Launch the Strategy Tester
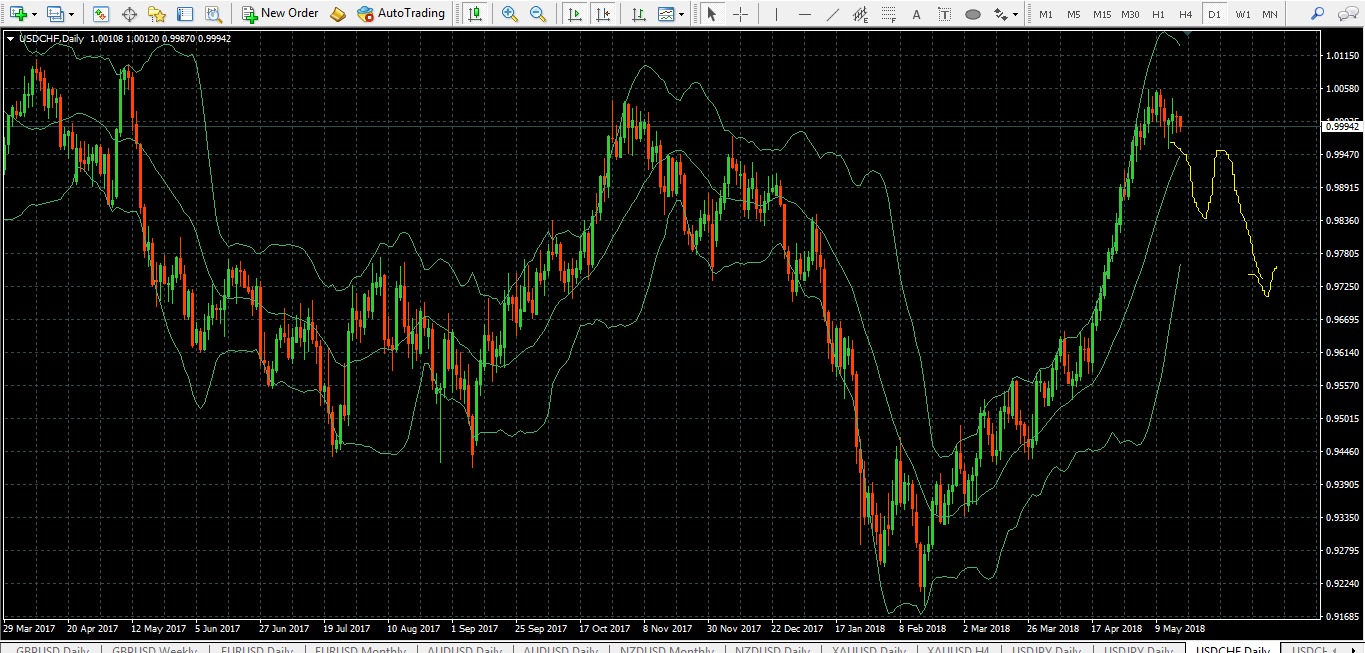The height and width of the screenshot is (653, 1365). (x=213, y=14)
